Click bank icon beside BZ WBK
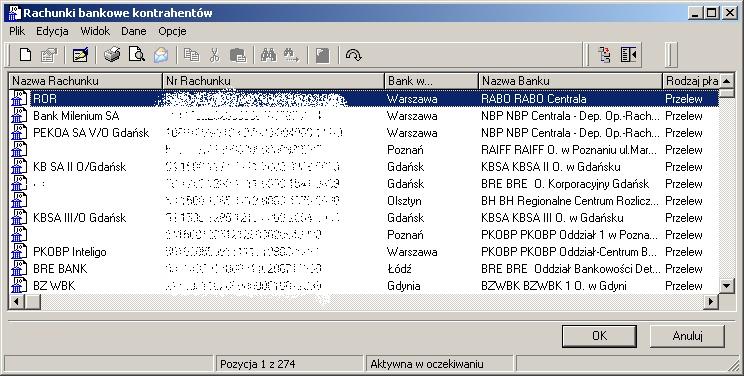Image resolution: width=744 pixels, height=376 pixels. click(x=19, y=286)
